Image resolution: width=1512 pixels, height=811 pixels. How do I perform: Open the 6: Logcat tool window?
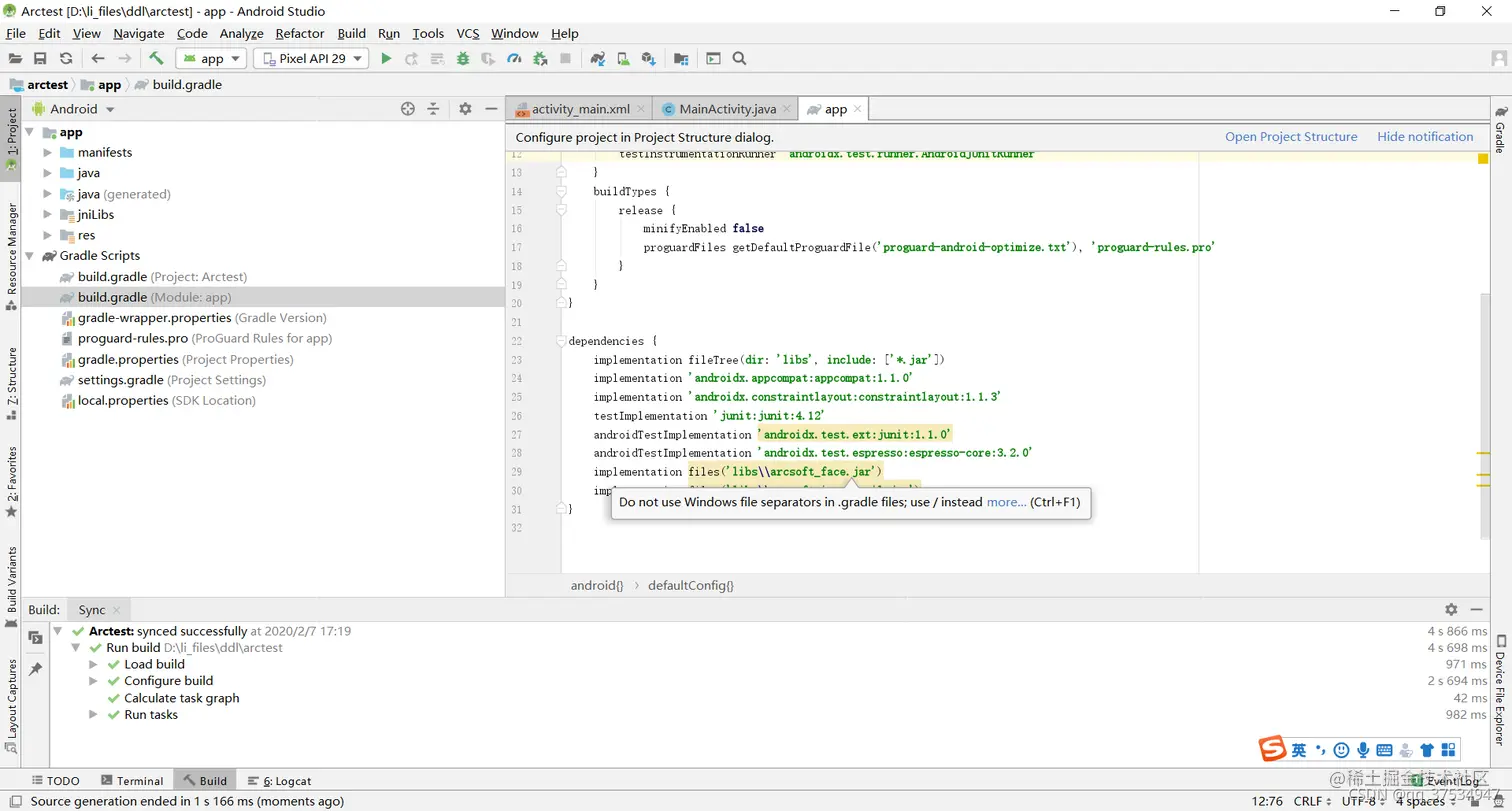coord(278,781)
